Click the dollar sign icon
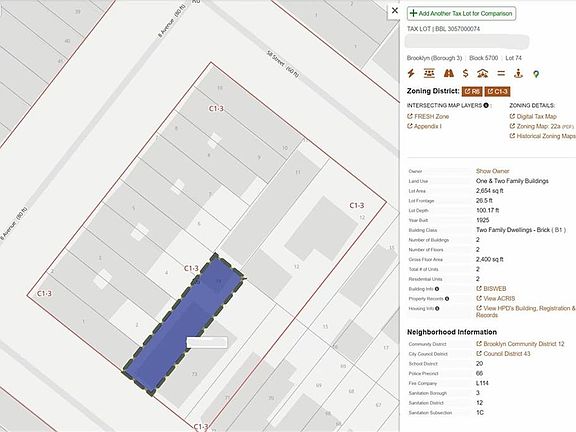 pos(465,73)
